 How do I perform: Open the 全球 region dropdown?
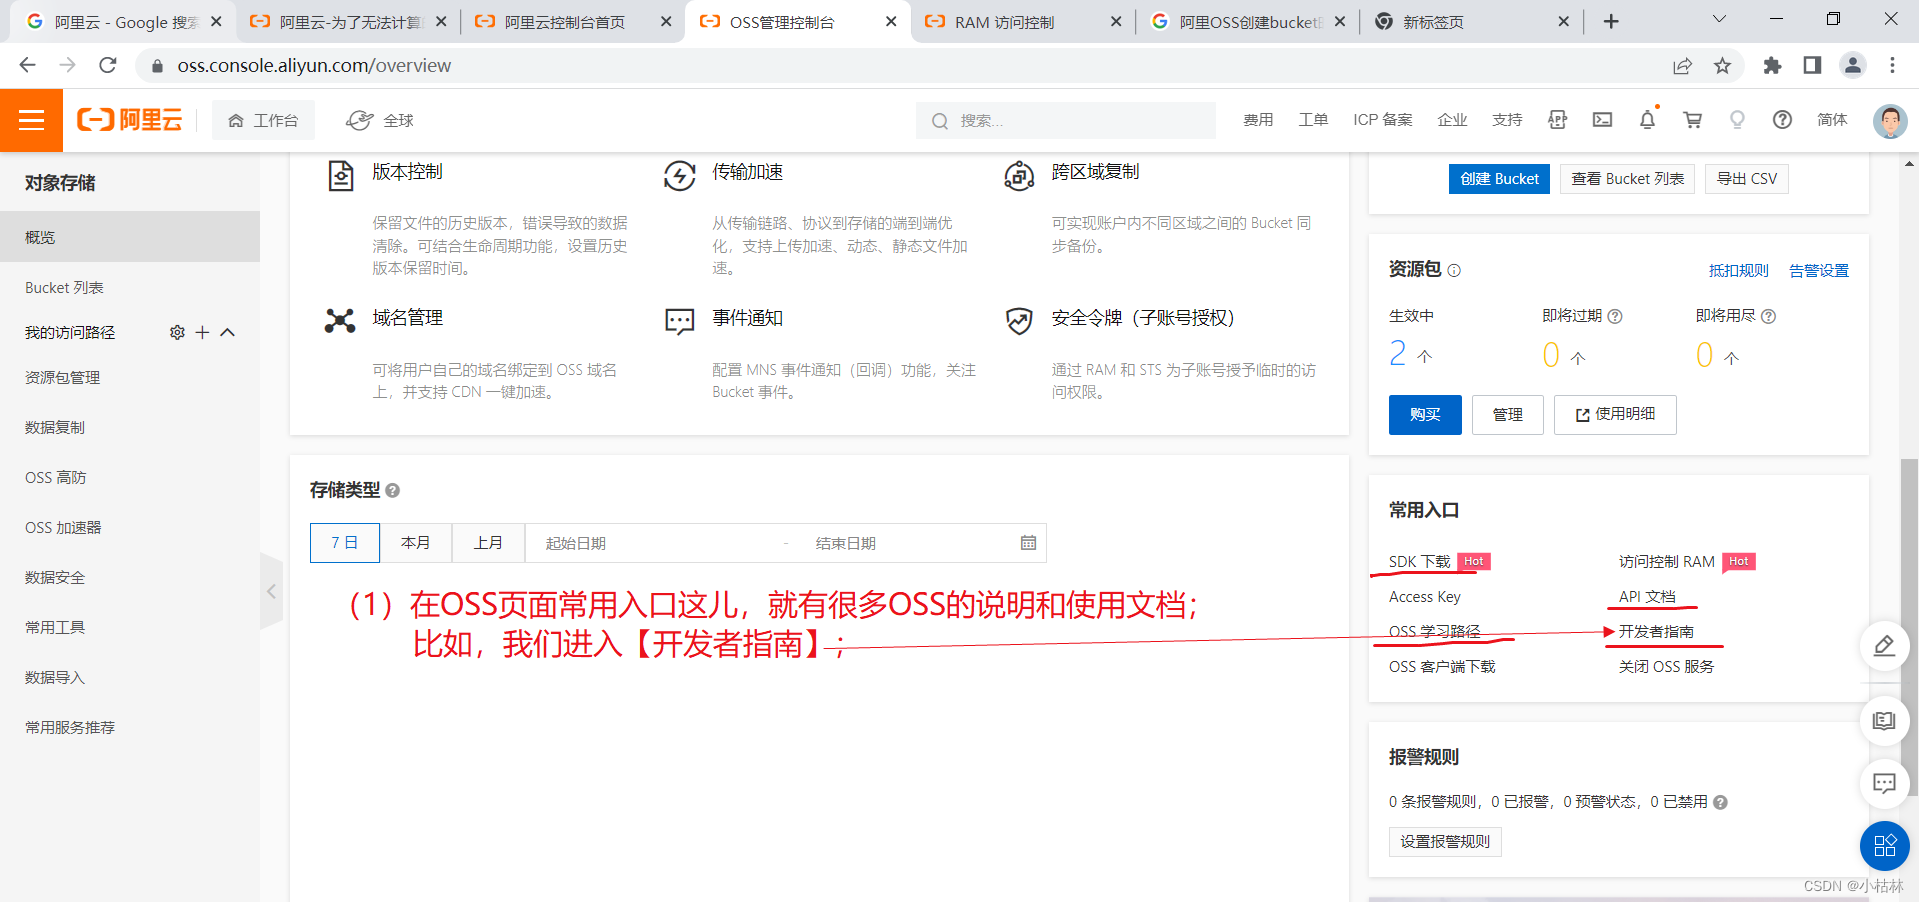point(380,120)
